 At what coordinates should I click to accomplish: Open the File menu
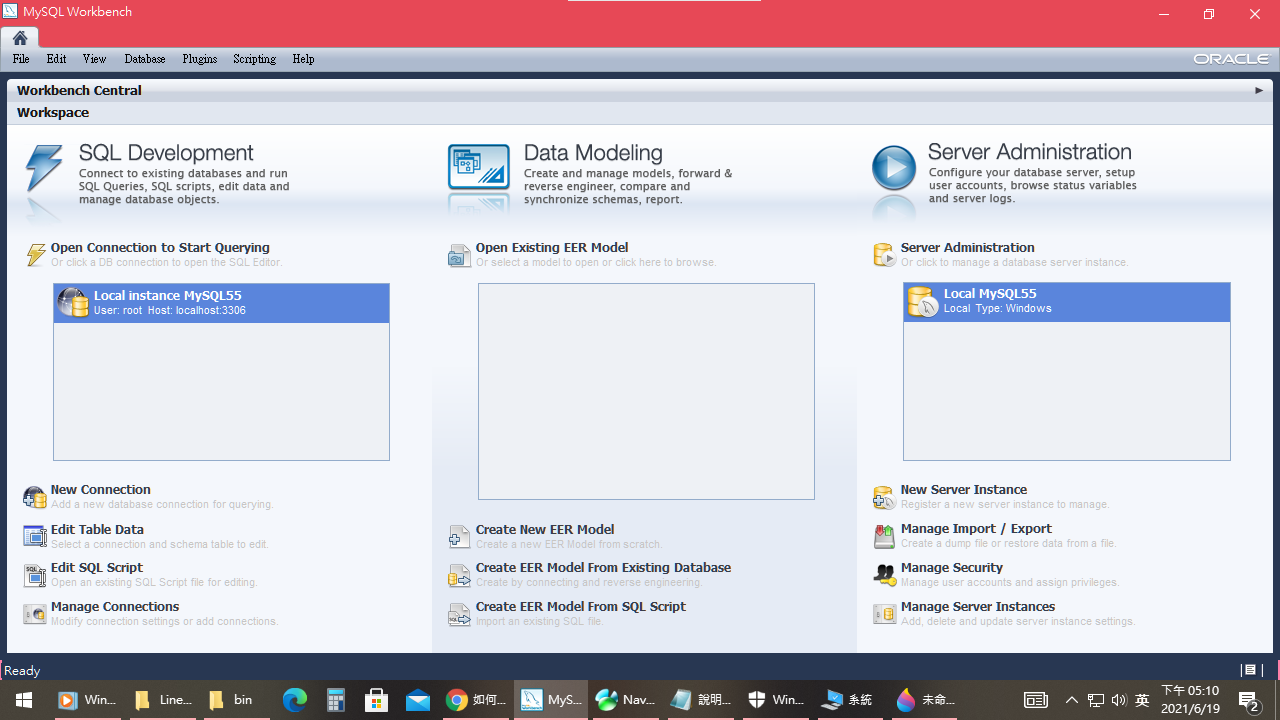(x=21, y=59)
